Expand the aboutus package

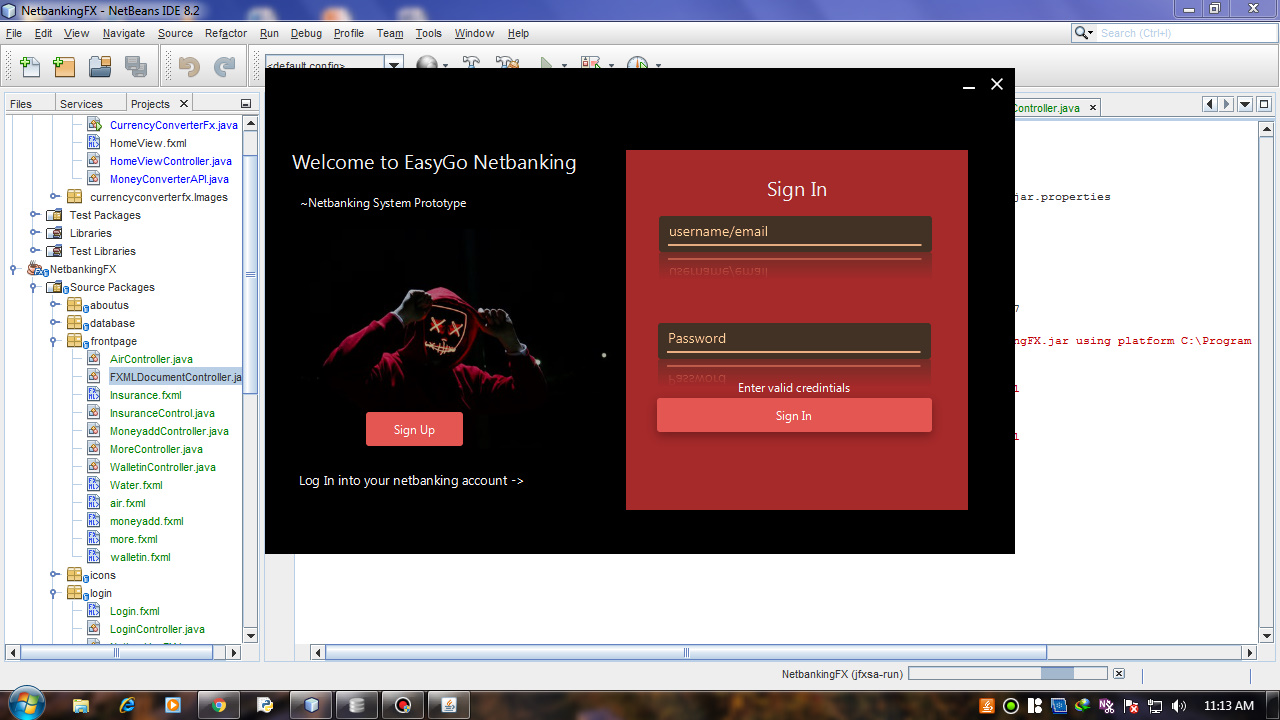[54, 305]
